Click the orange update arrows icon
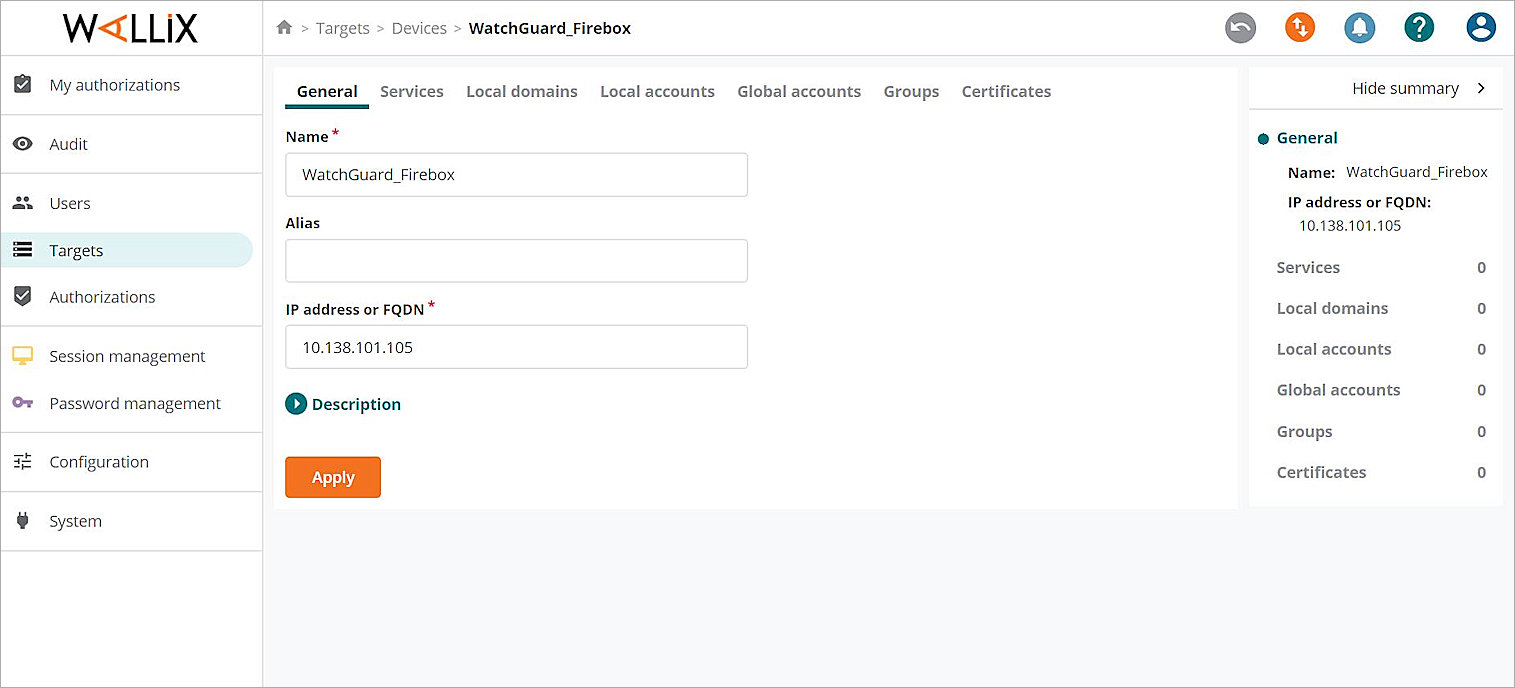The height and width of the screenshot is (688, 1515). pyautogui.click(x=1299, y=27)
